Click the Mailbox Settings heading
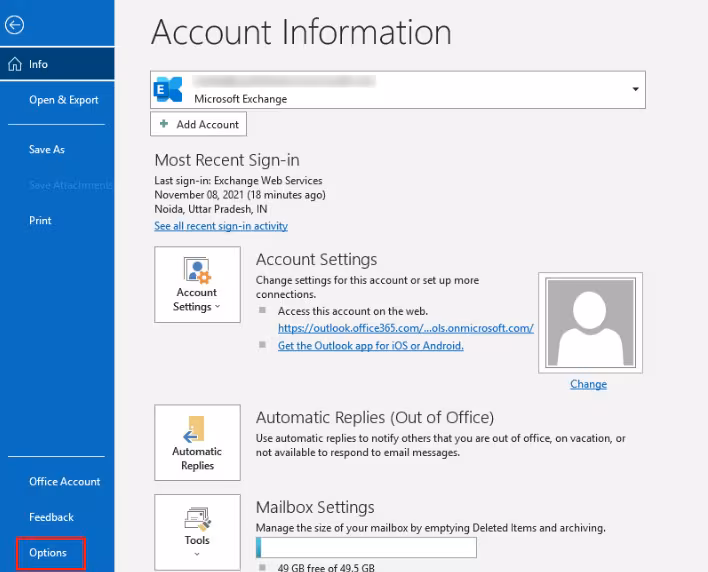Screen dimensions: 708x572 click(315, 507)
